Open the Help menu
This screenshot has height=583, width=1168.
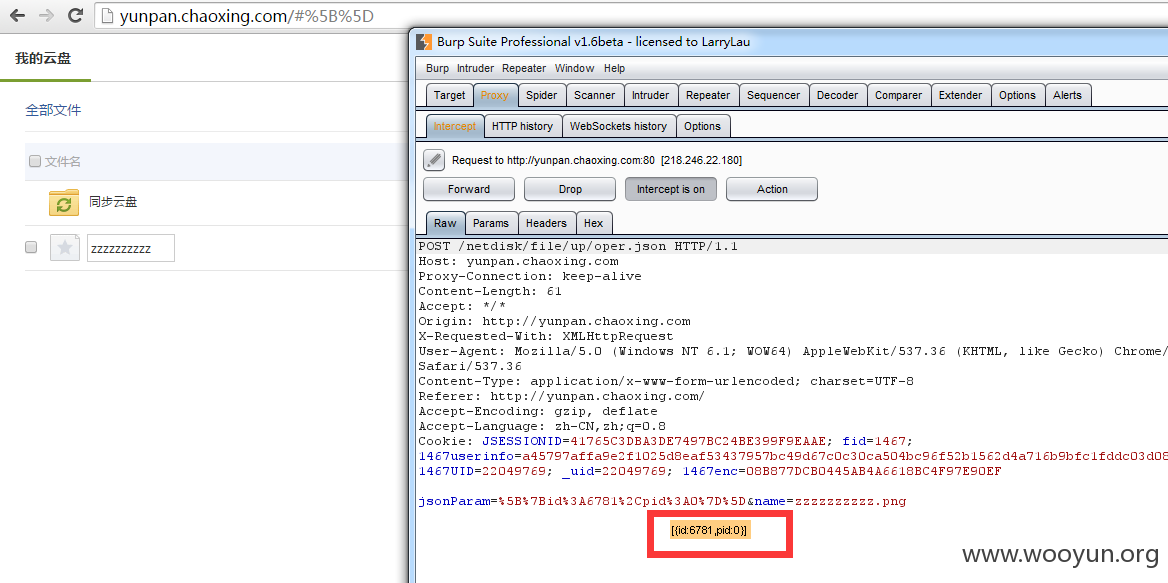tap(615, 68)
